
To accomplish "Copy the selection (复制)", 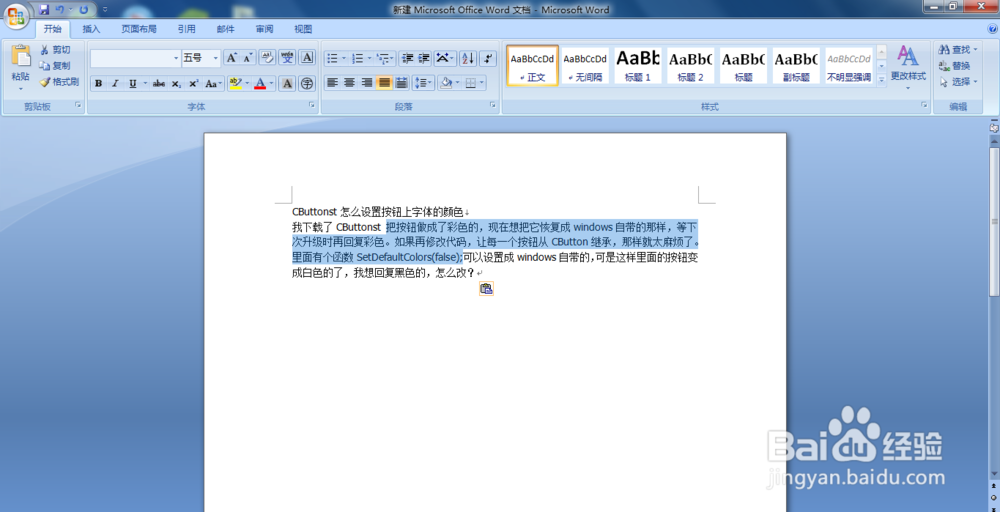I will click(55, 66).
